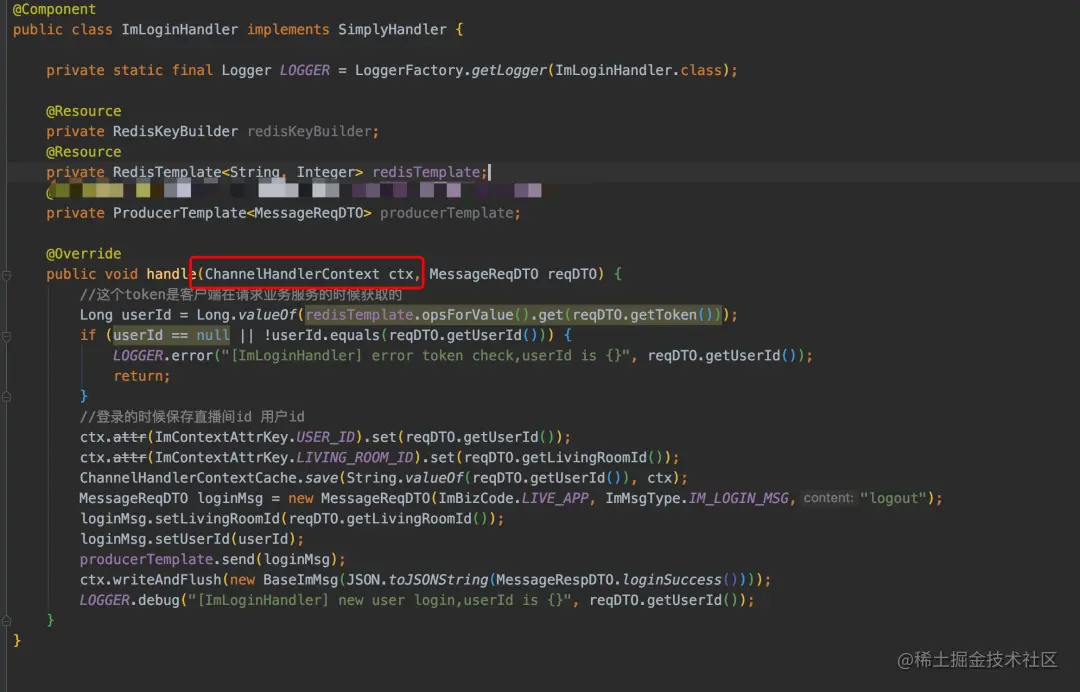Click the LIVE_APP constant

(x=554, y=498)
